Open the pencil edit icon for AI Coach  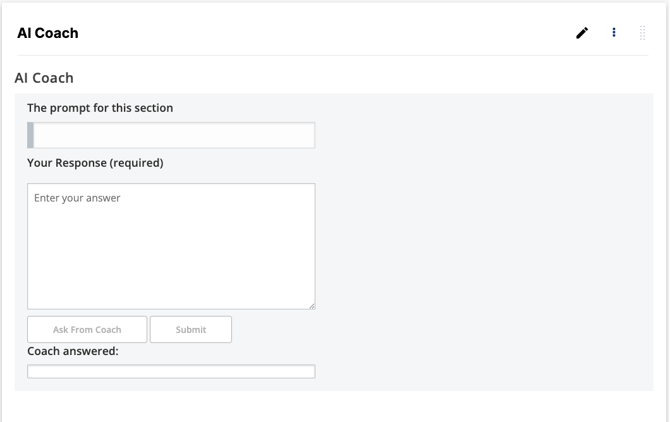(582, 33)
